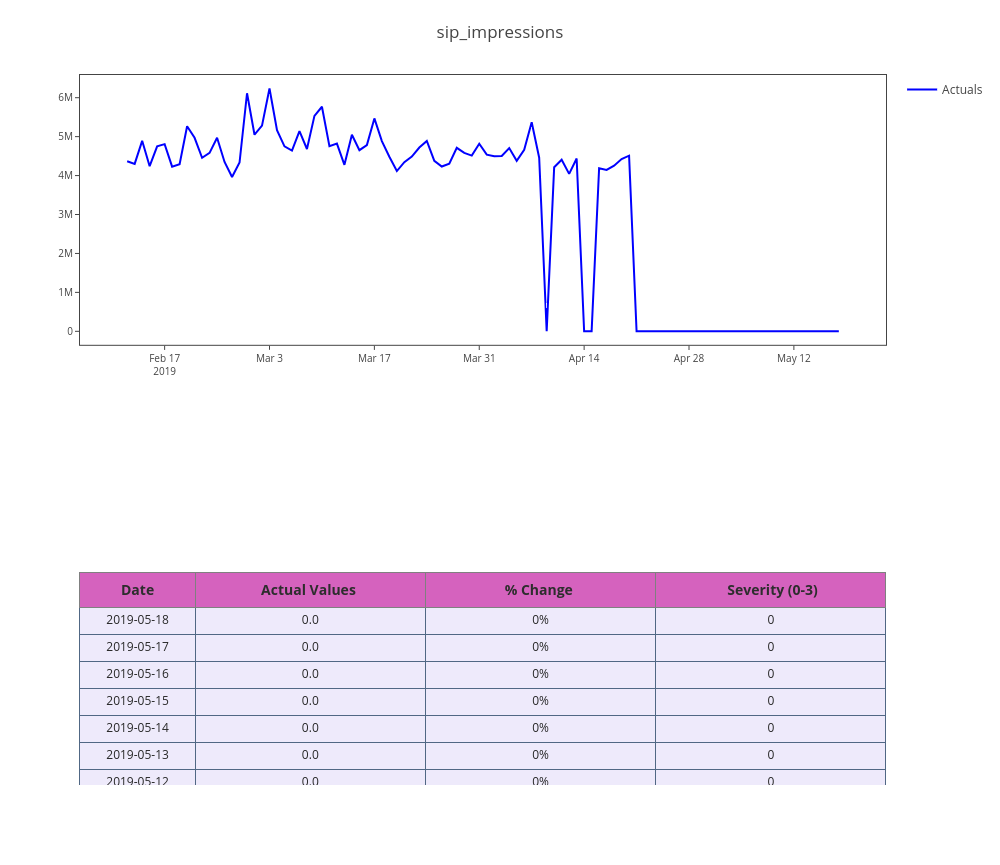Toggle the Actuals trace in the legend
Viewport: 1000px width, 865px height.
coord(961,90)
